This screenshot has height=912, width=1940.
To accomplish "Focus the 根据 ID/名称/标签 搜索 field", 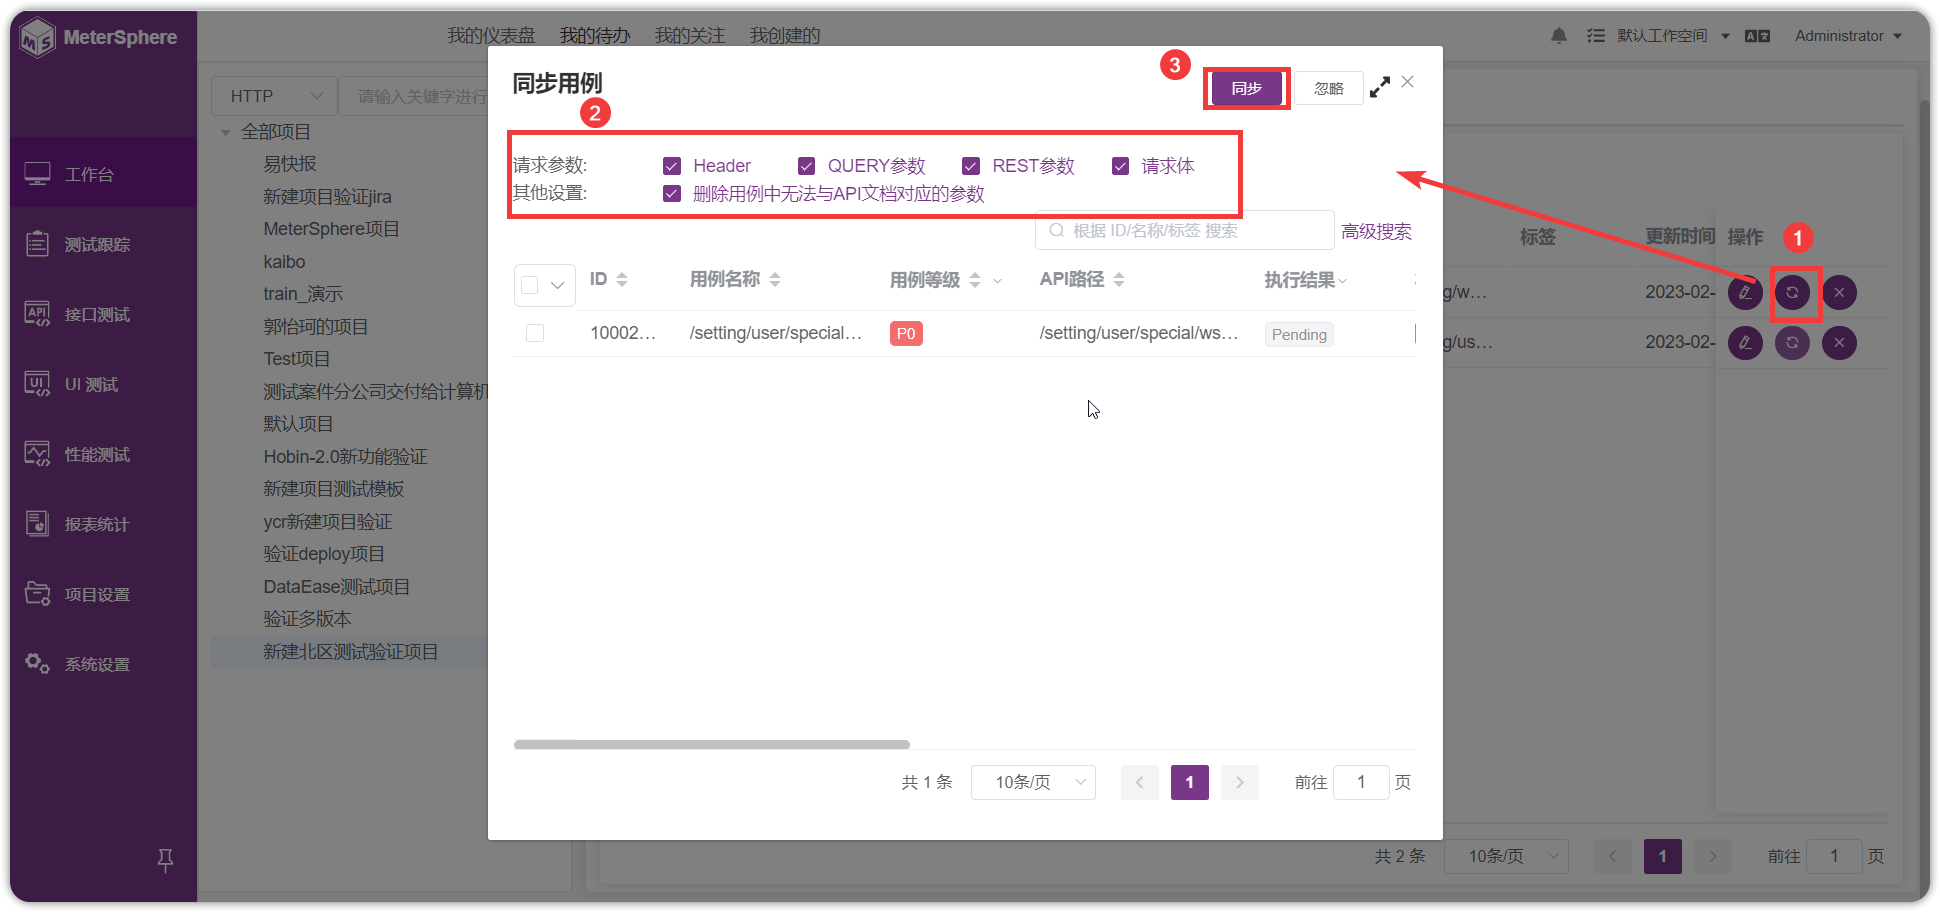I will coord(1184,230).
